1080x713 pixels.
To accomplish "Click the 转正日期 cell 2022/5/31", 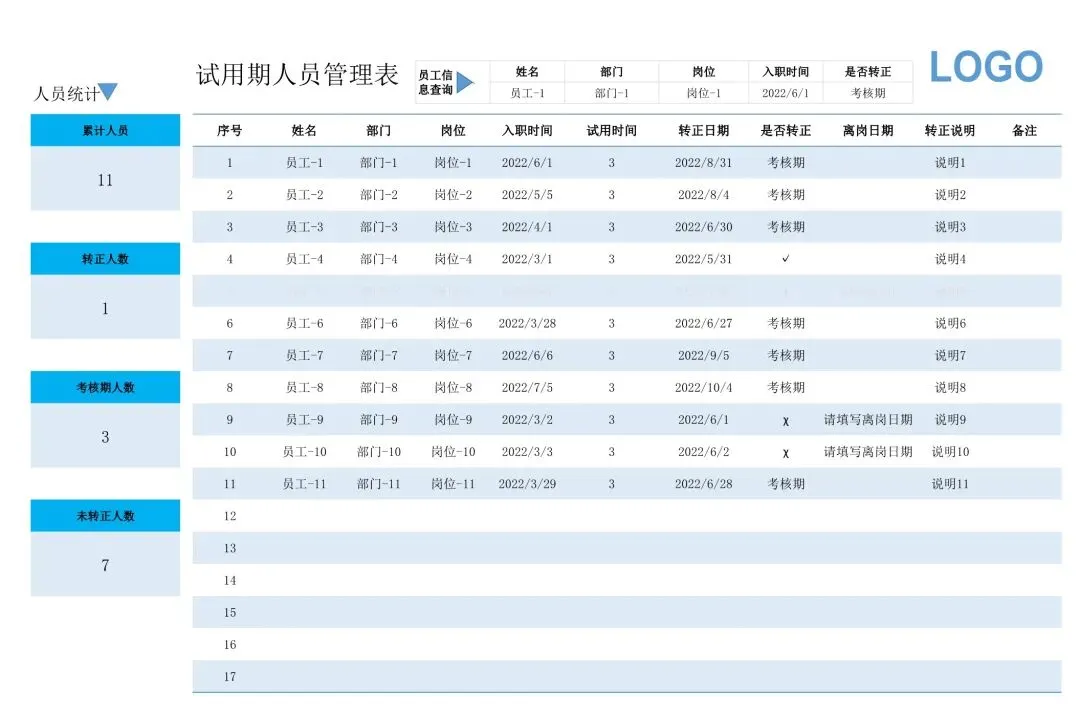I will pyautogui.click(x=703, y=259).
